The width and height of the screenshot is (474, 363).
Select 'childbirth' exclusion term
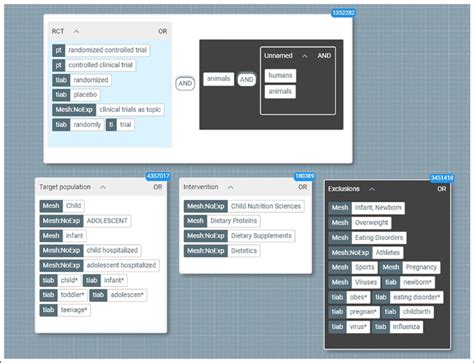(417, 312)
